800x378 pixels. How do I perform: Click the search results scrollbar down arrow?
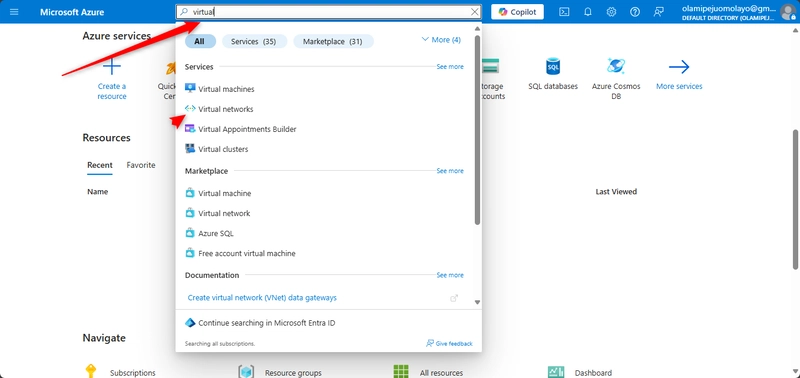pos(478,303)
